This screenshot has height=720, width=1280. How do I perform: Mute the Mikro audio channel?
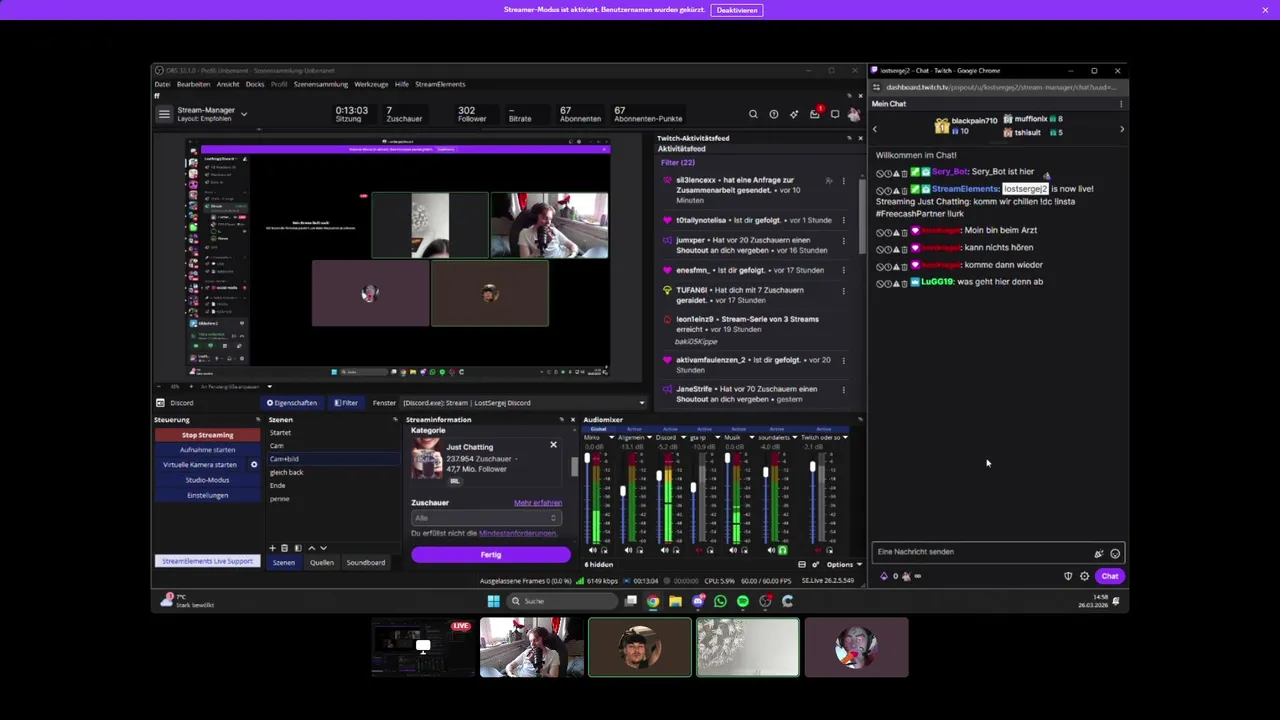[x=593, y=550]
